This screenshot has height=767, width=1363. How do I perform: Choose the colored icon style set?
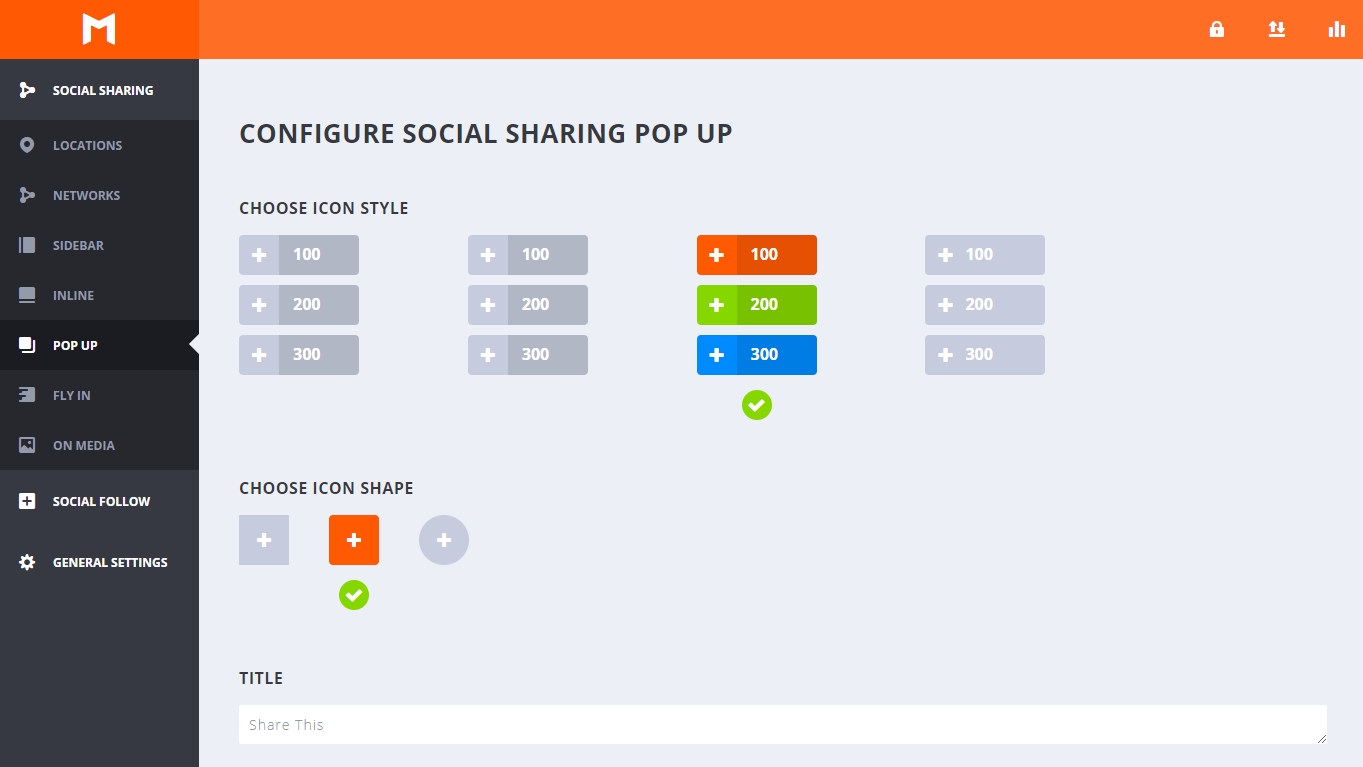click(757, 305)
